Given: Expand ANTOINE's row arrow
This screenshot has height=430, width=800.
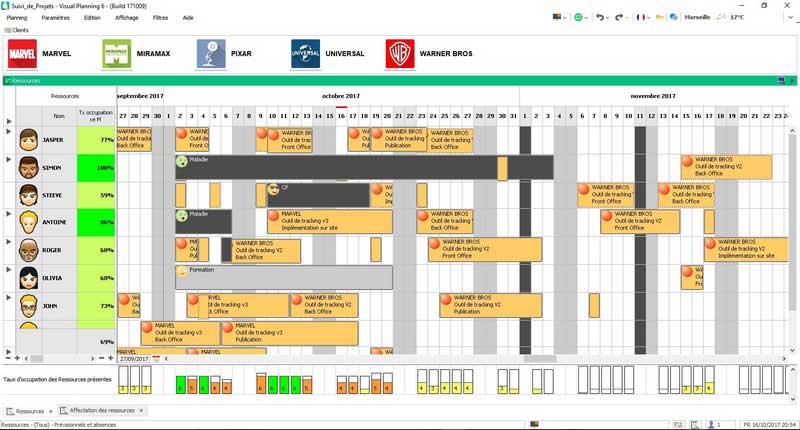Looking at the screenshot, I should click(9, 214).
